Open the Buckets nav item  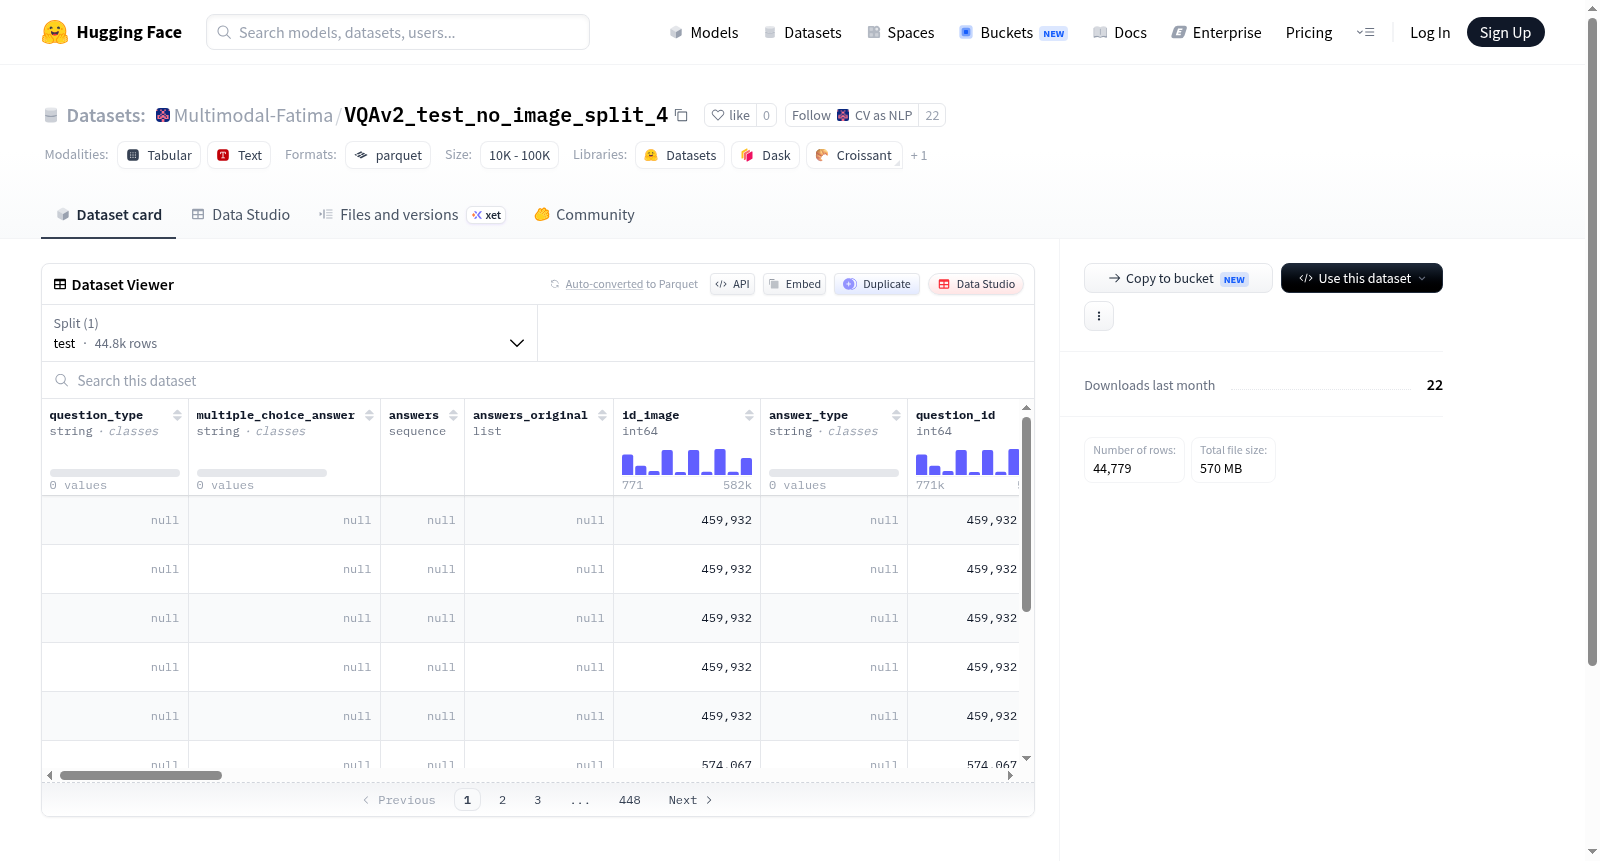tap(1013, 32)
